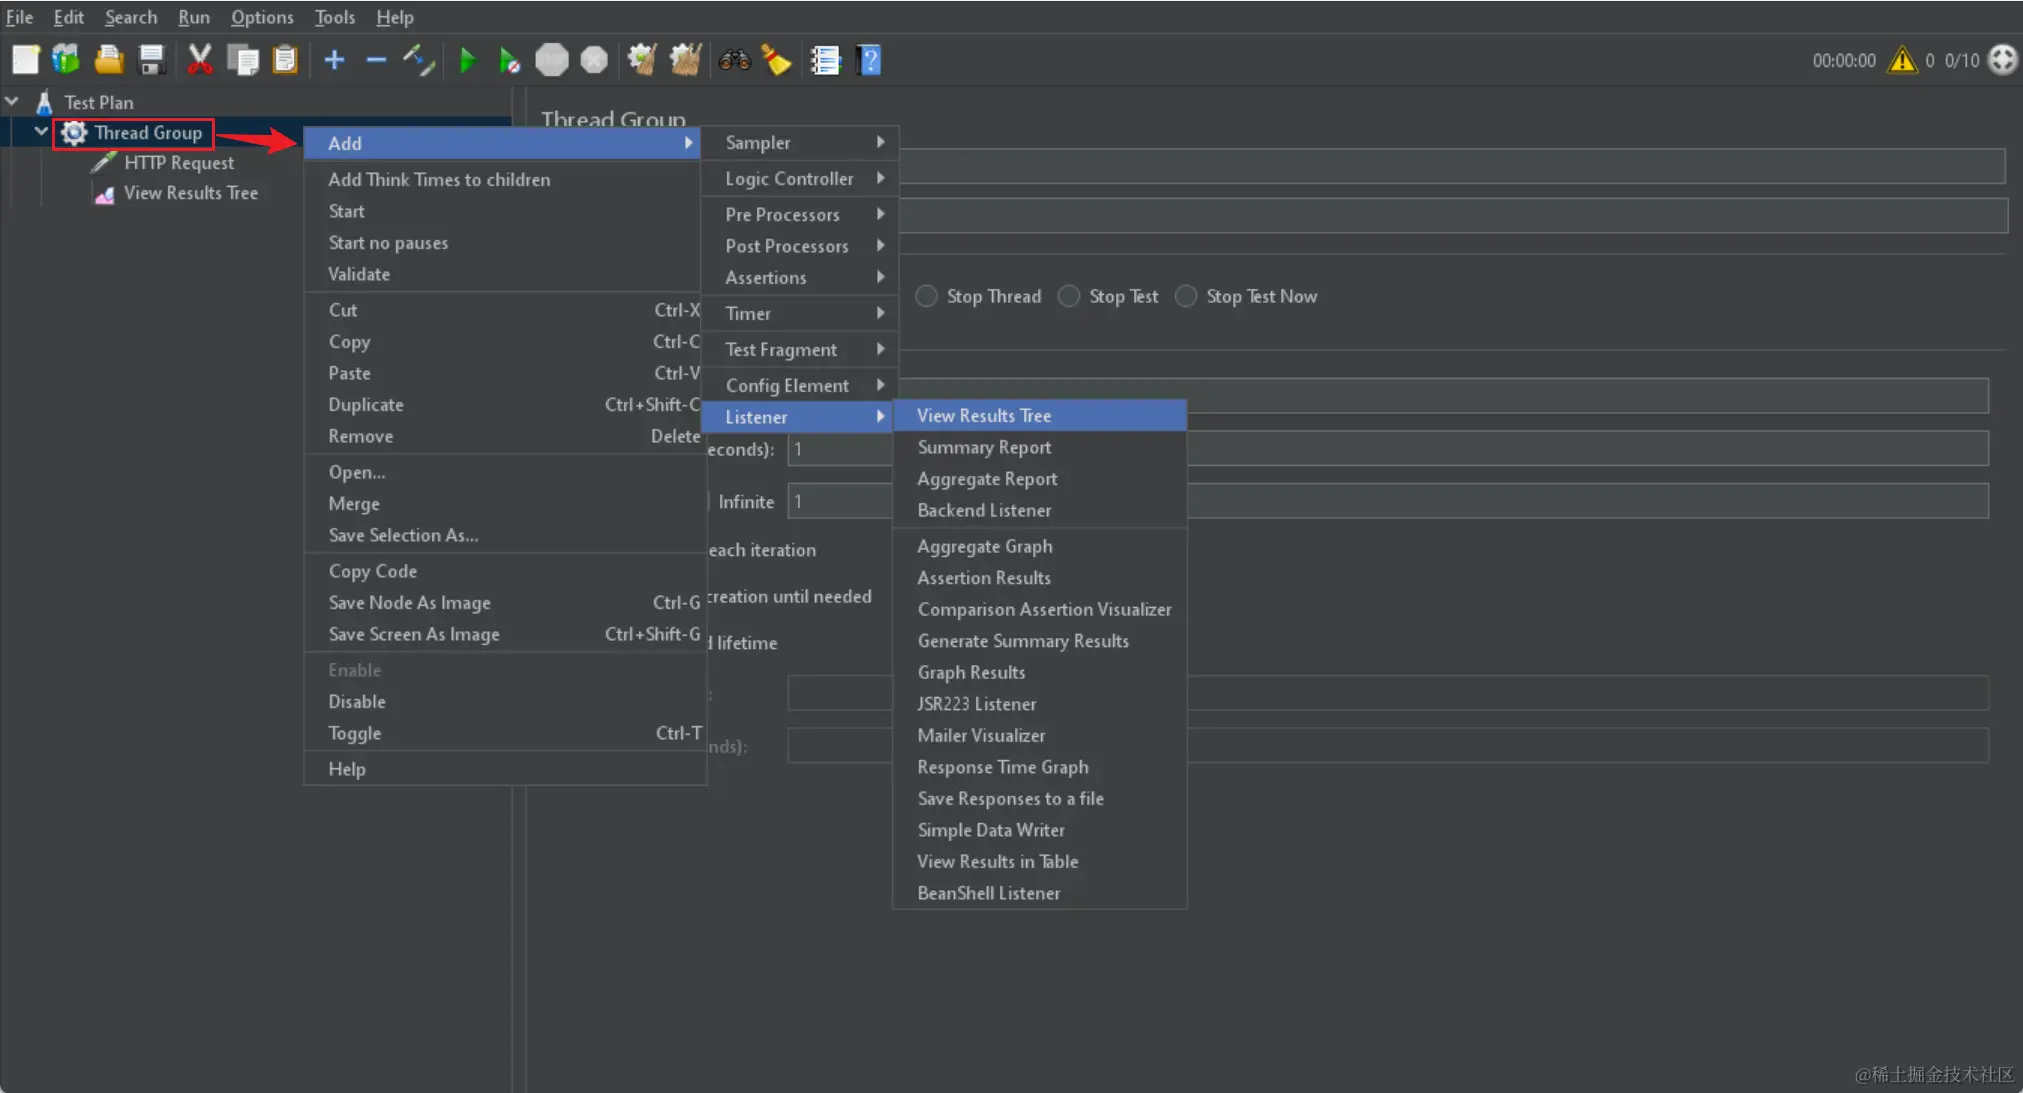Click the green Start test run icon

pyautogui.click(x=467, y=61)
